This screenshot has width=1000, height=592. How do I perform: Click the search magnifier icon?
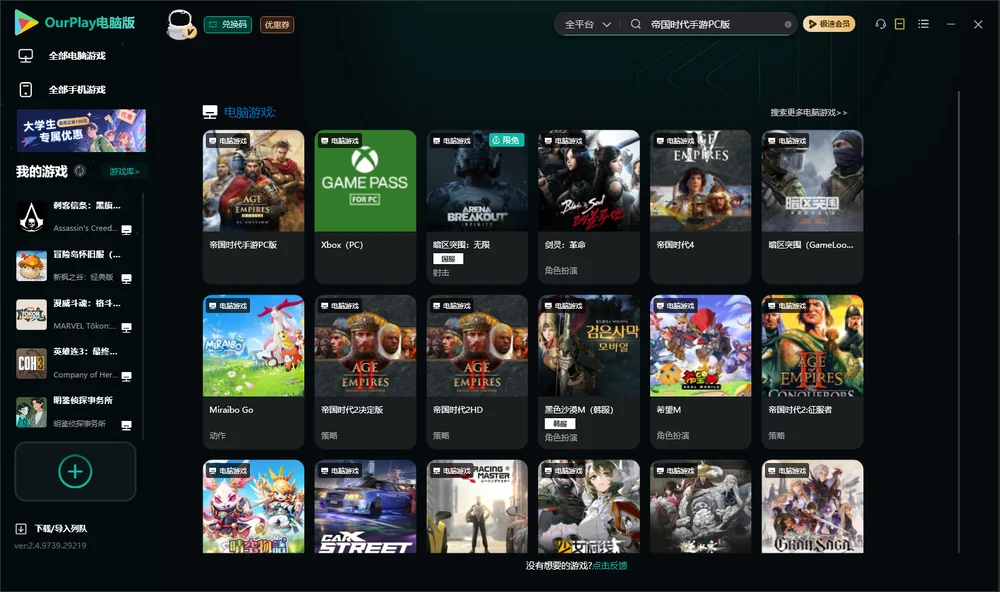pos(636,24)
